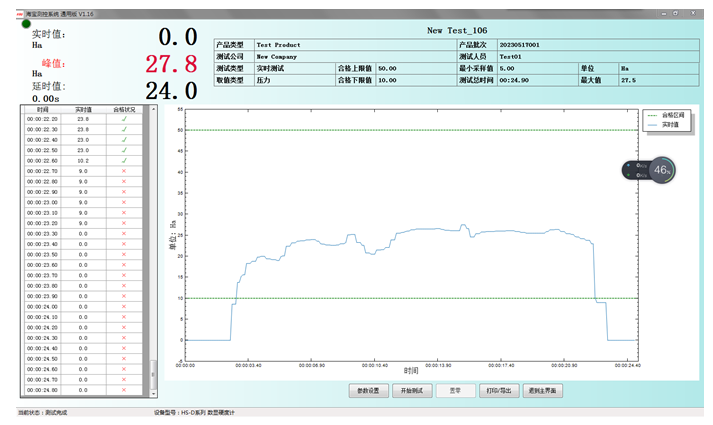The image size is (713, 425).
Task: Click the 46% floating monitor widget
Action: [x=649, y=170]
